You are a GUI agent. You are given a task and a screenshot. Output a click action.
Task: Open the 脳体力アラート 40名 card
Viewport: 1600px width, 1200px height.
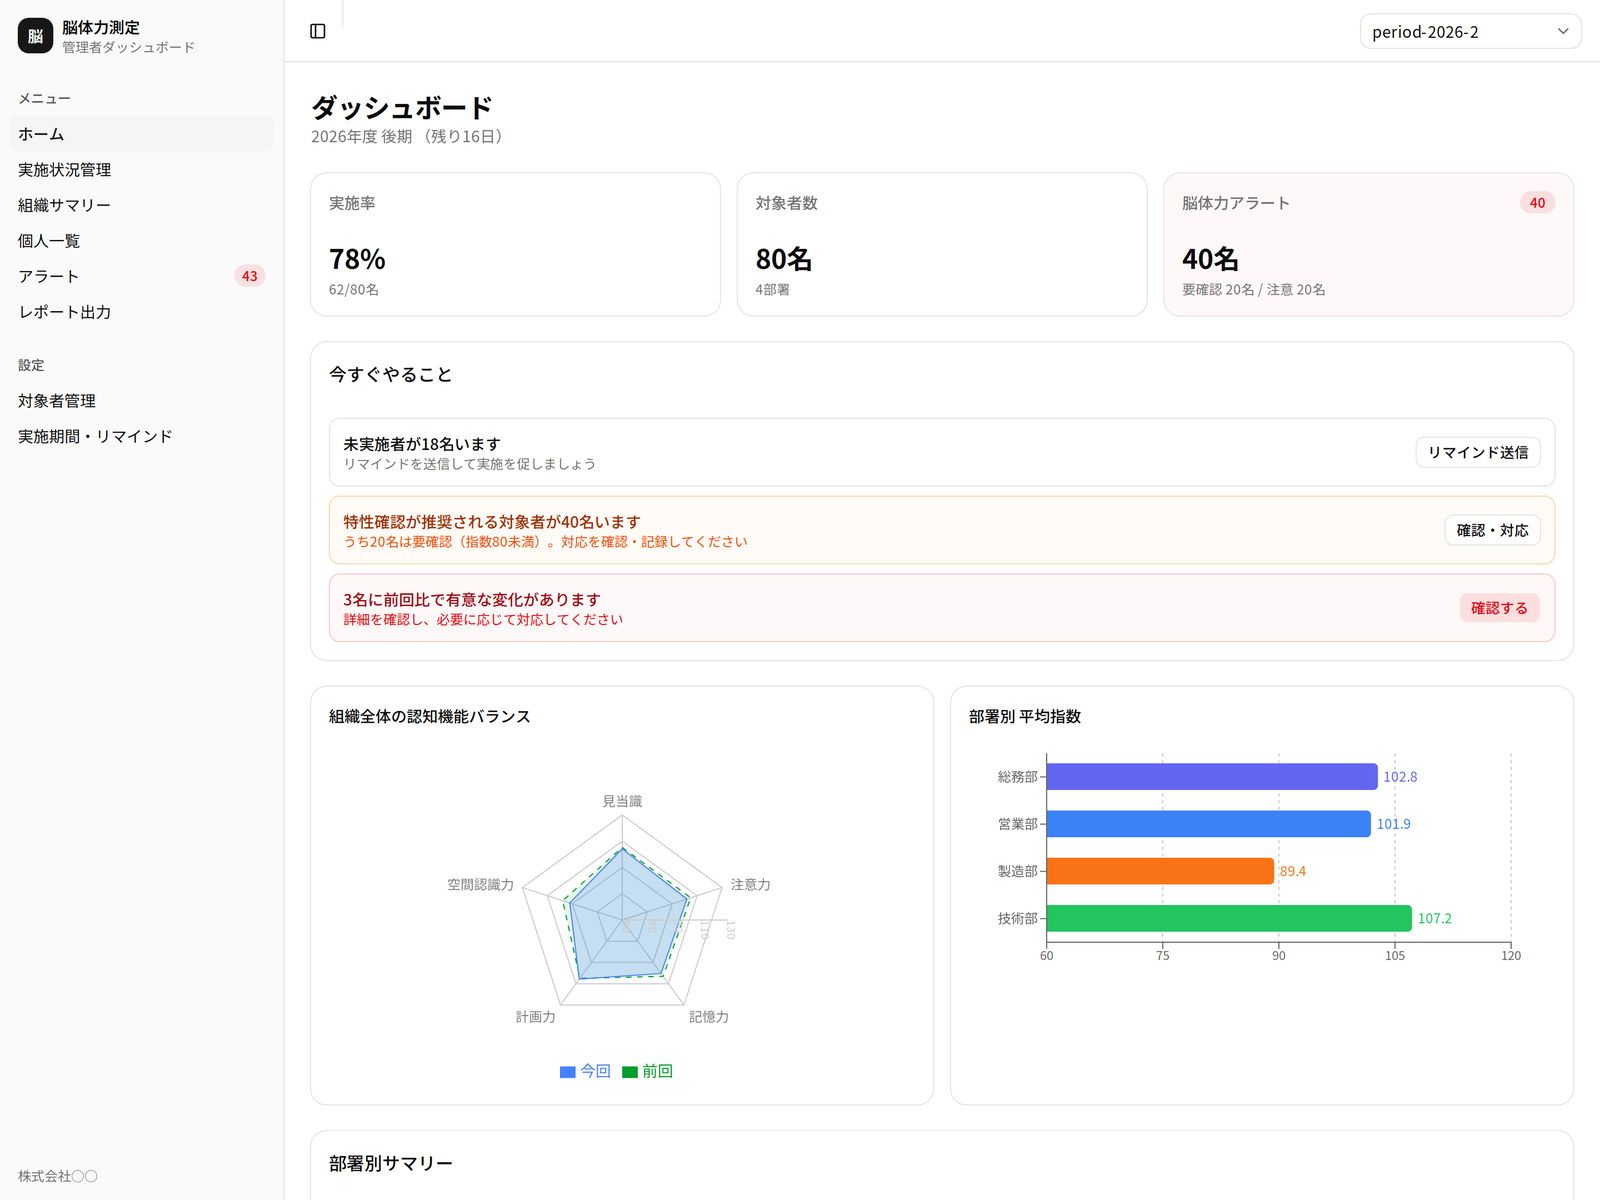click(x=1368, y=244)
